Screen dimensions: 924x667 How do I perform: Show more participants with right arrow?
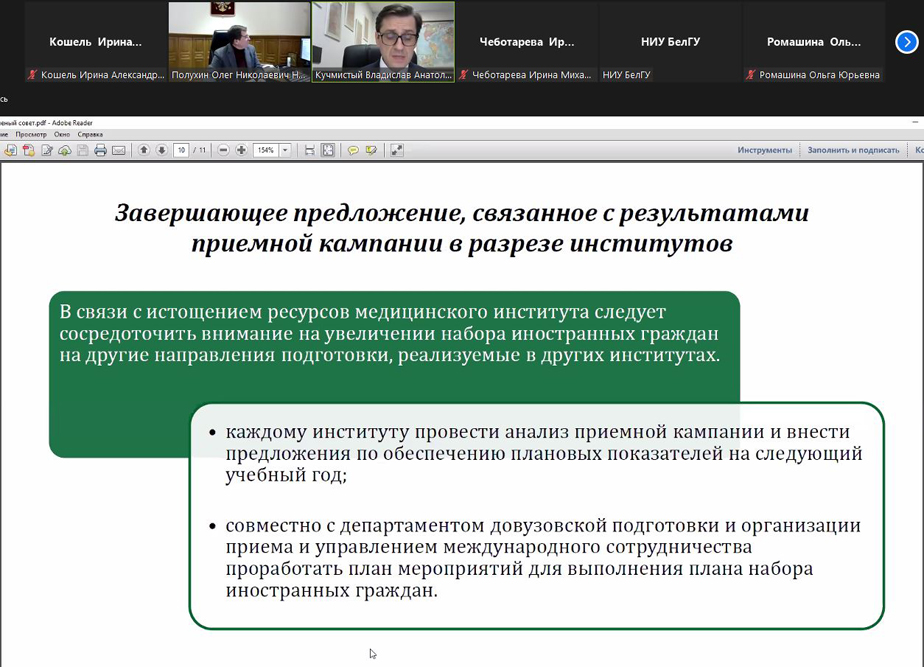[906, 42]
